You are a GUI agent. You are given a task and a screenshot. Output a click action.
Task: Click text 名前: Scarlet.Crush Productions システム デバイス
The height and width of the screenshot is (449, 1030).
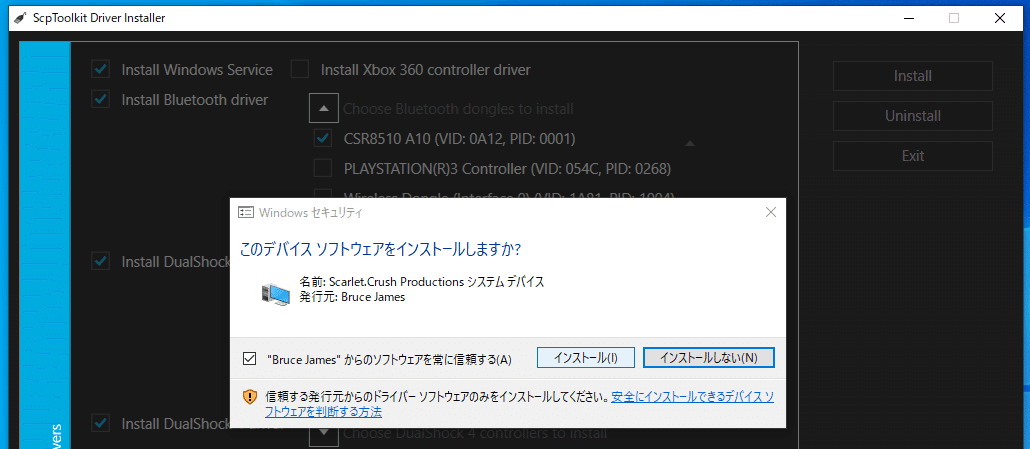point(422,282)
